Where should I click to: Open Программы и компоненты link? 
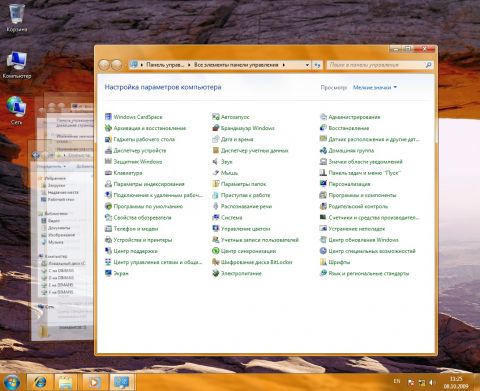tap(362, 195)
